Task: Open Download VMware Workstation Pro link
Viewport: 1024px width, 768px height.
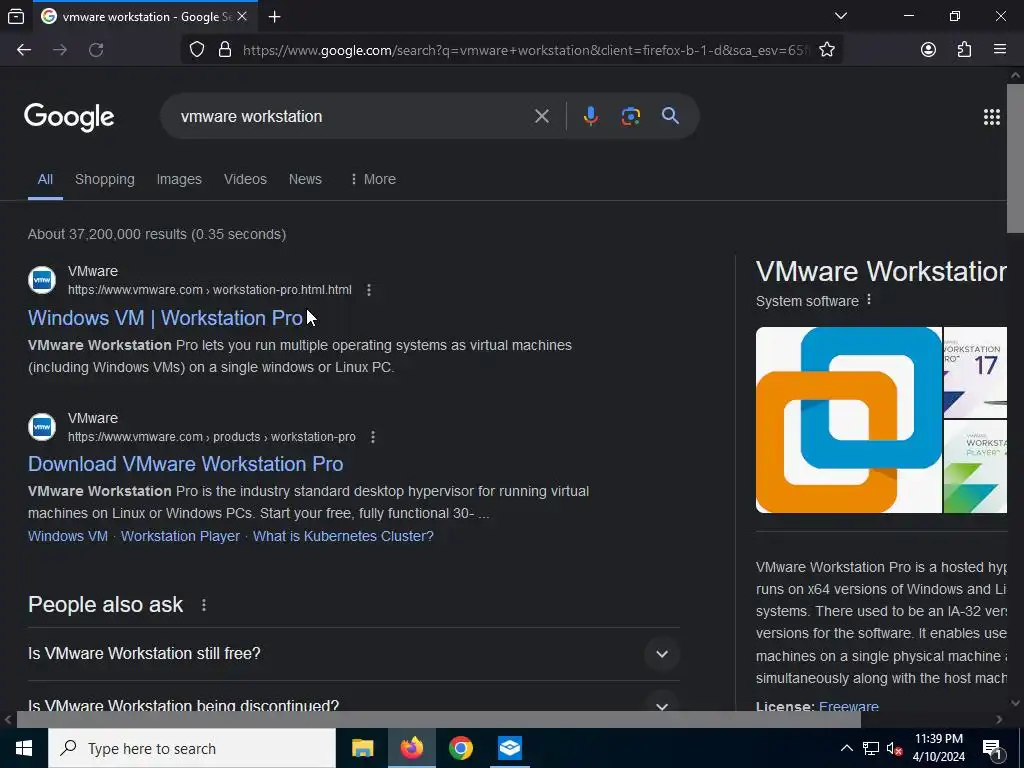Action: (x=185, y=464)
